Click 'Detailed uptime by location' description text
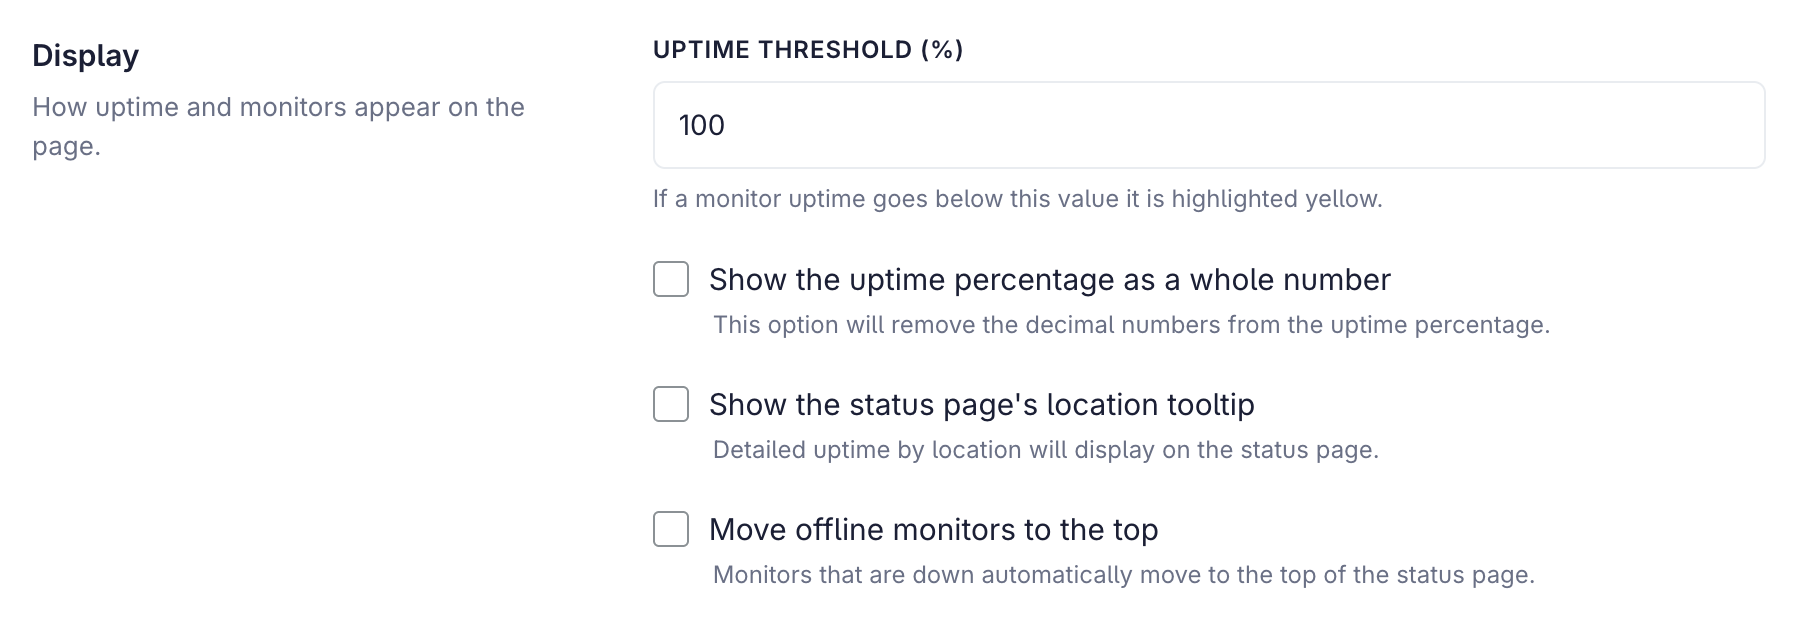 coord(1046,450)
